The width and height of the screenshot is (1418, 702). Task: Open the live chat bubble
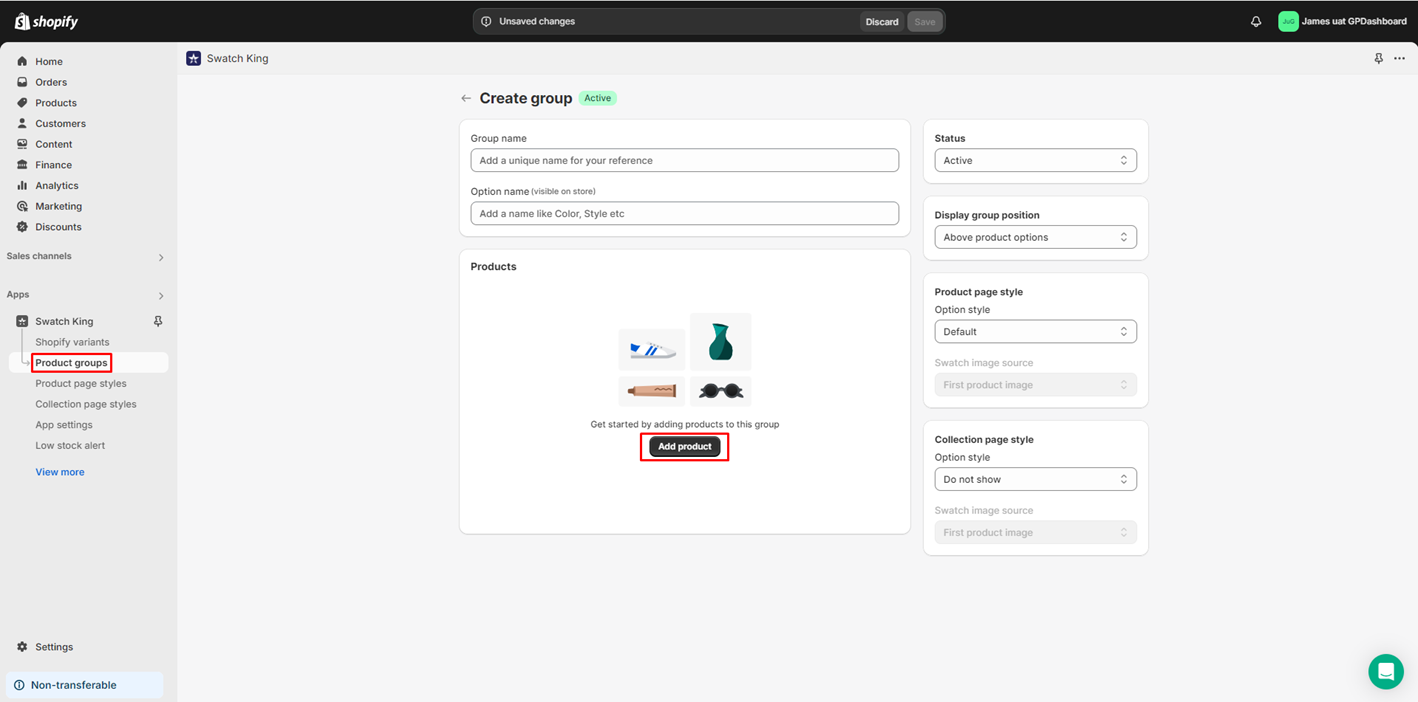(1386, 671)
